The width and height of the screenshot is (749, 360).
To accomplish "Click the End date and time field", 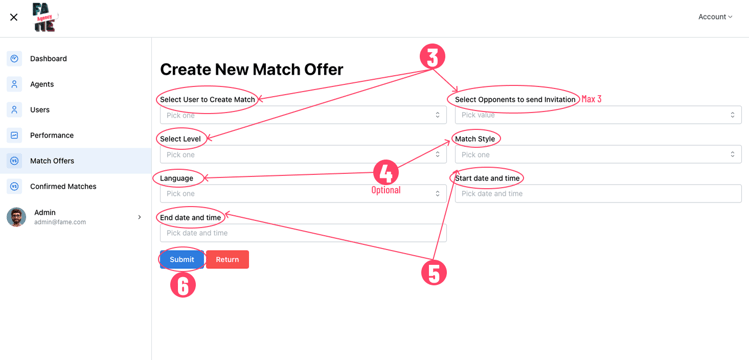I will (303, 233).
